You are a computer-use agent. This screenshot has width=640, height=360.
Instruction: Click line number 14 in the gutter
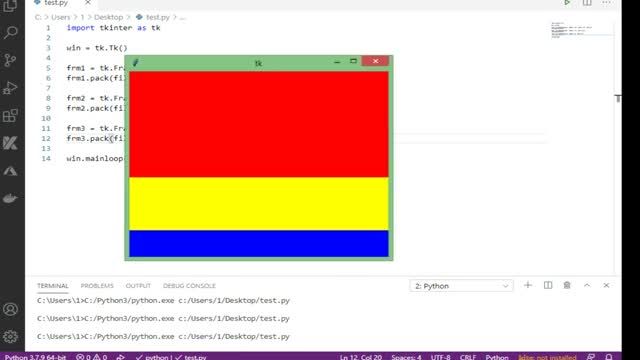tap(46, 158)
